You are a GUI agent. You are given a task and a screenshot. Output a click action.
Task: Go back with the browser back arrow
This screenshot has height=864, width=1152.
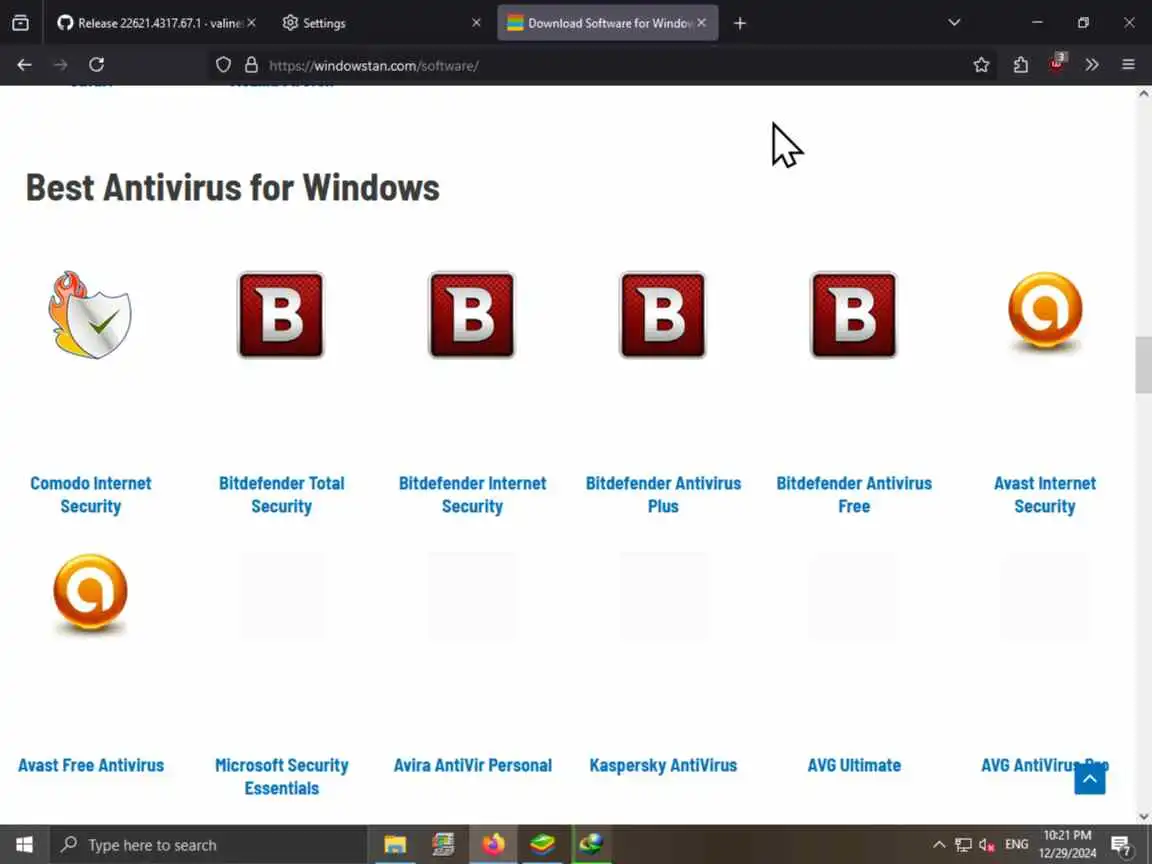pyautogui.click(x=24, y=65)
